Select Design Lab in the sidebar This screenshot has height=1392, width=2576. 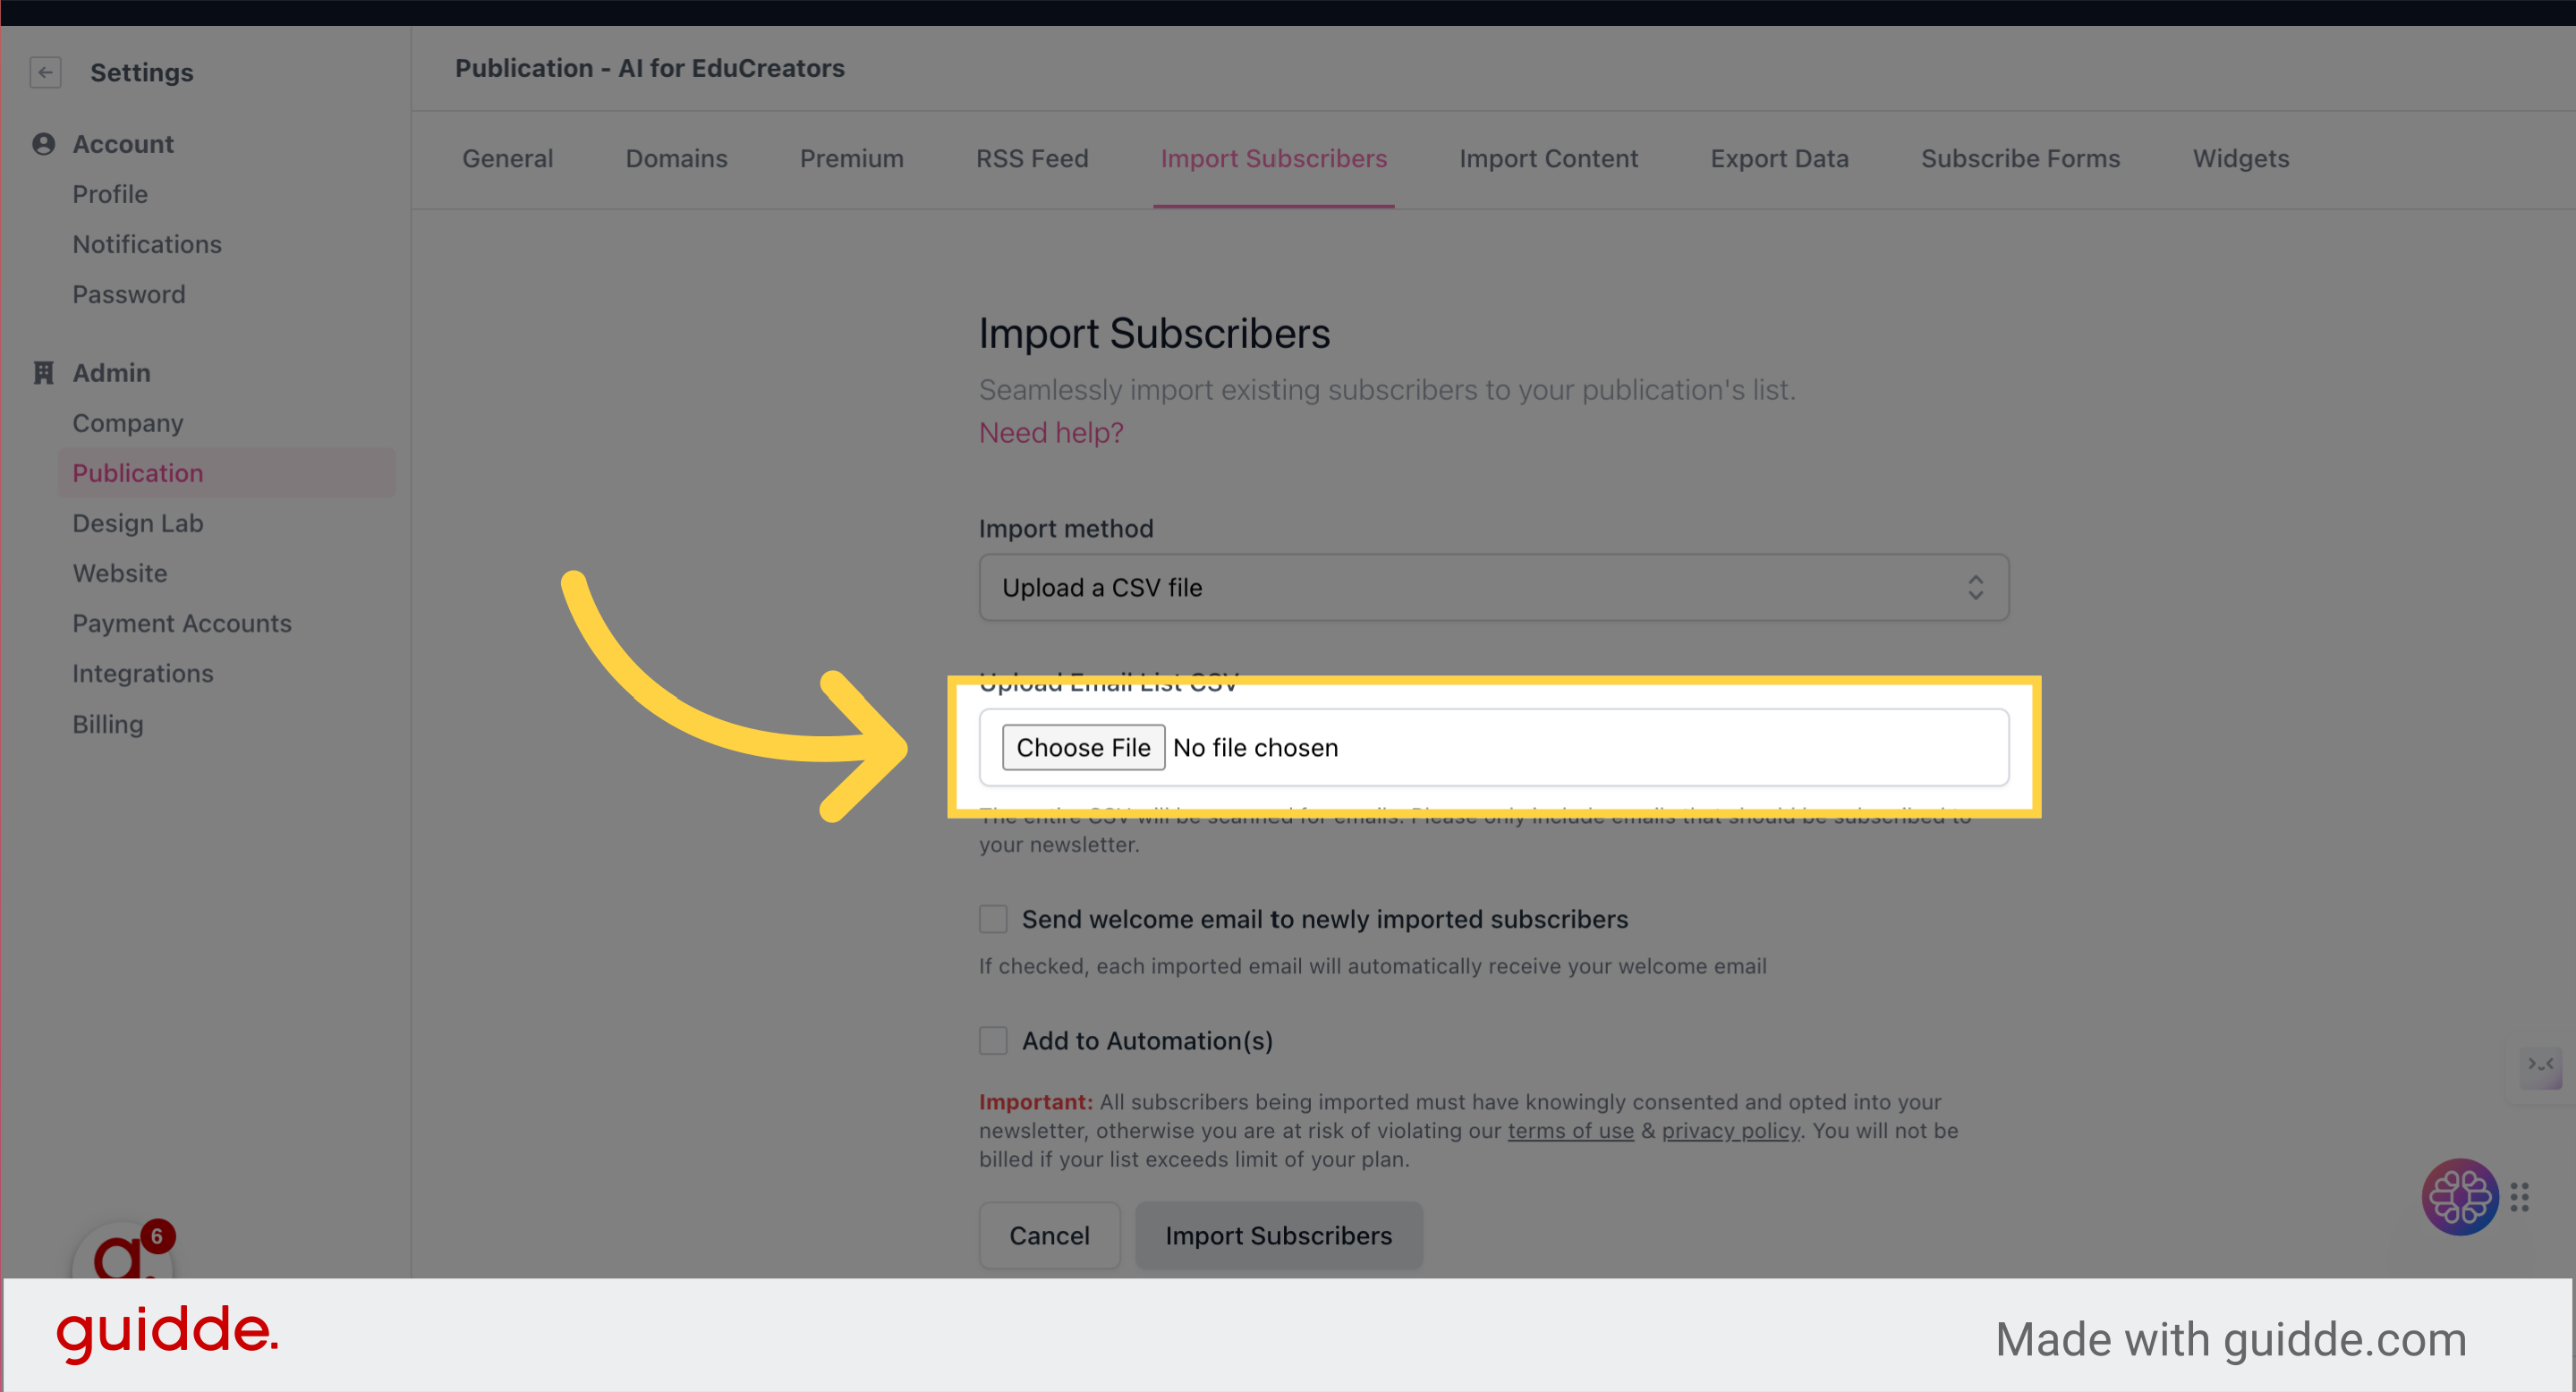(x=138, y=523)
